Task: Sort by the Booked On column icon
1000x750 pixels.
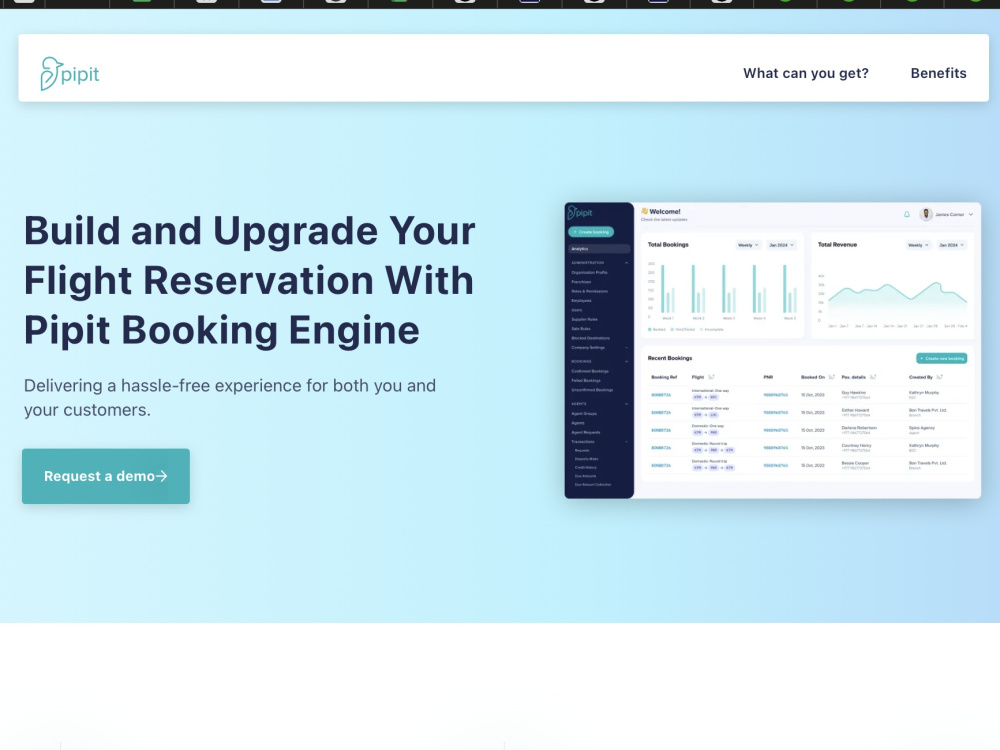Action: [x=832, y=377]
